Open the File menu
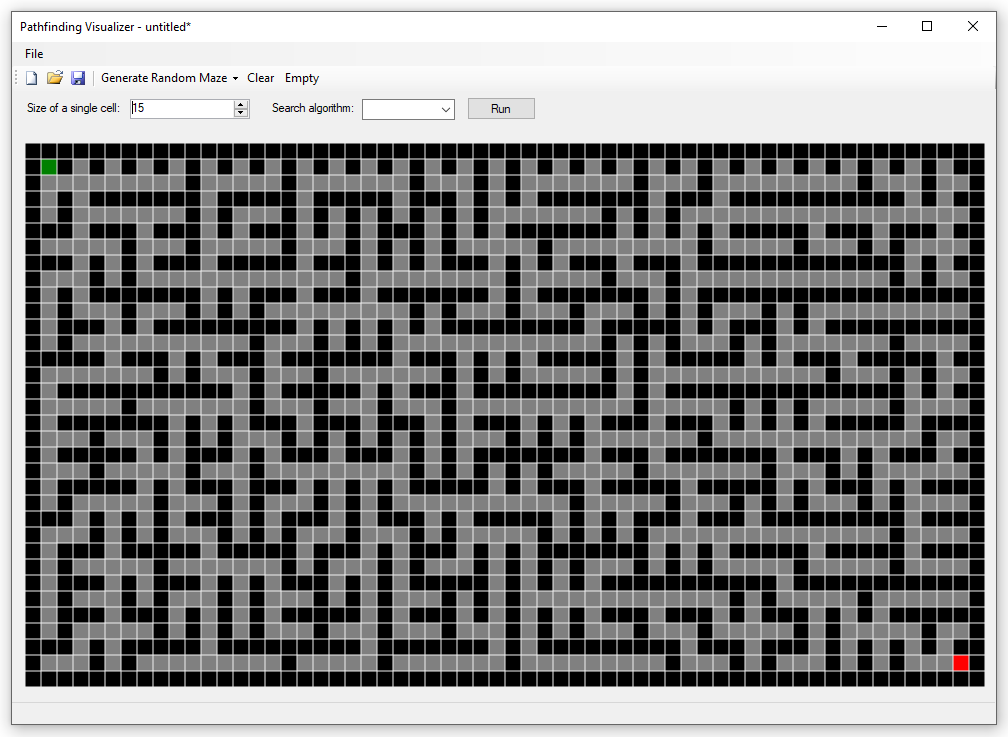This screenshot has height=737, width=1008. coord(34,53)
